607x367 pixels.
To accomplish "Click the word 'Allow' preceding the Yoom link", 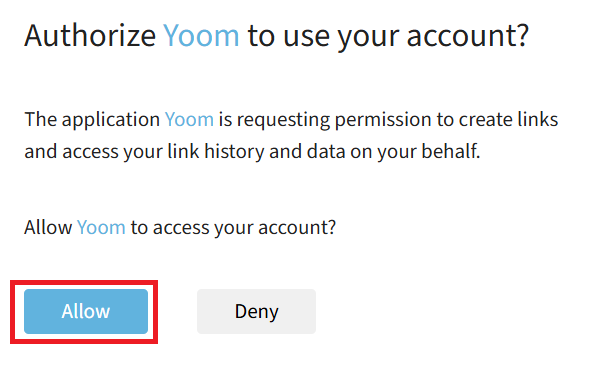I will click(x=48, y=227).
